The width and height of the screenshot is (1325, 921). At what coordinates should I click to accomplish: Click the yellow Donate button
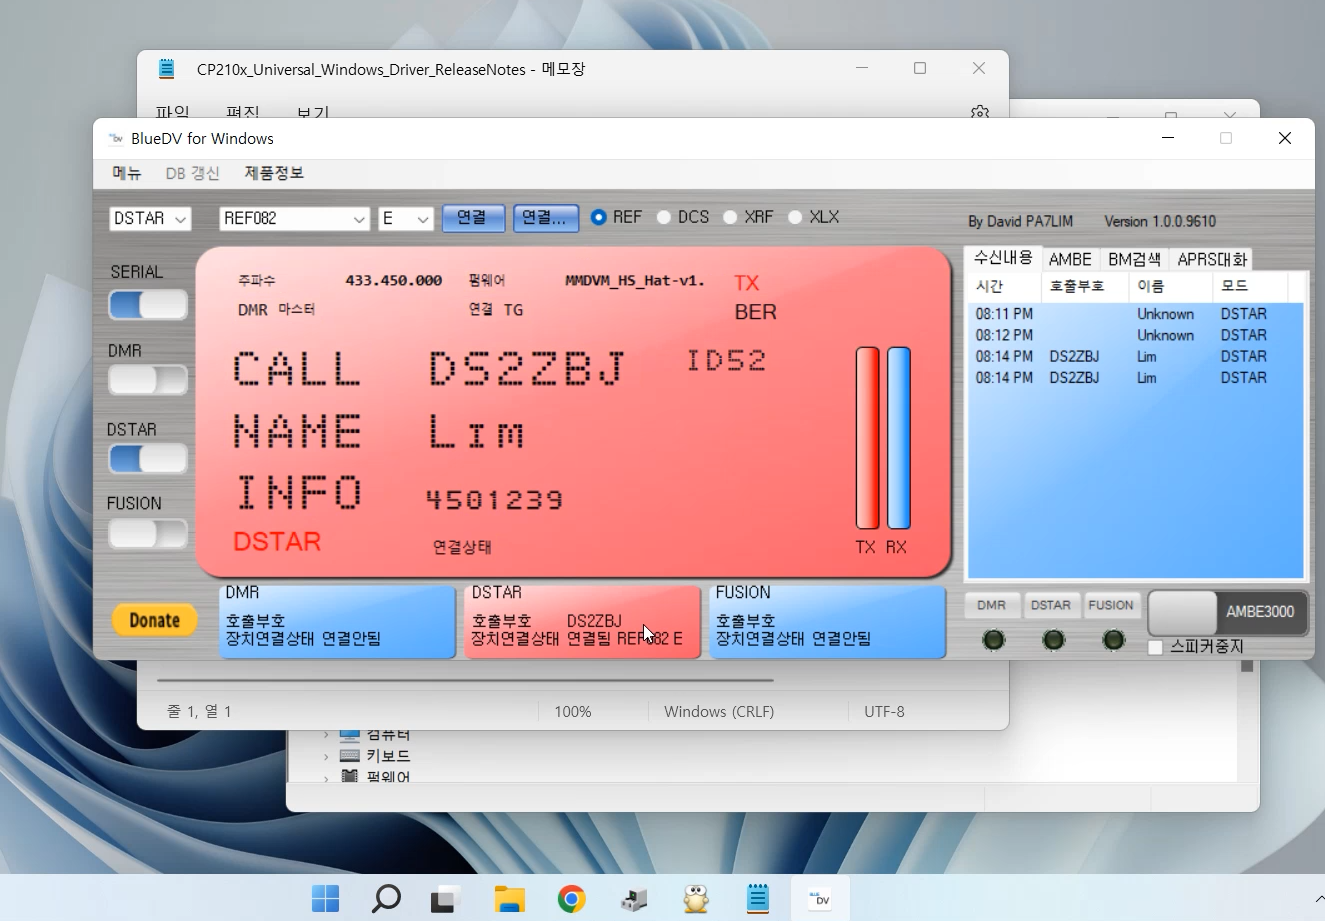click(155, 620)
